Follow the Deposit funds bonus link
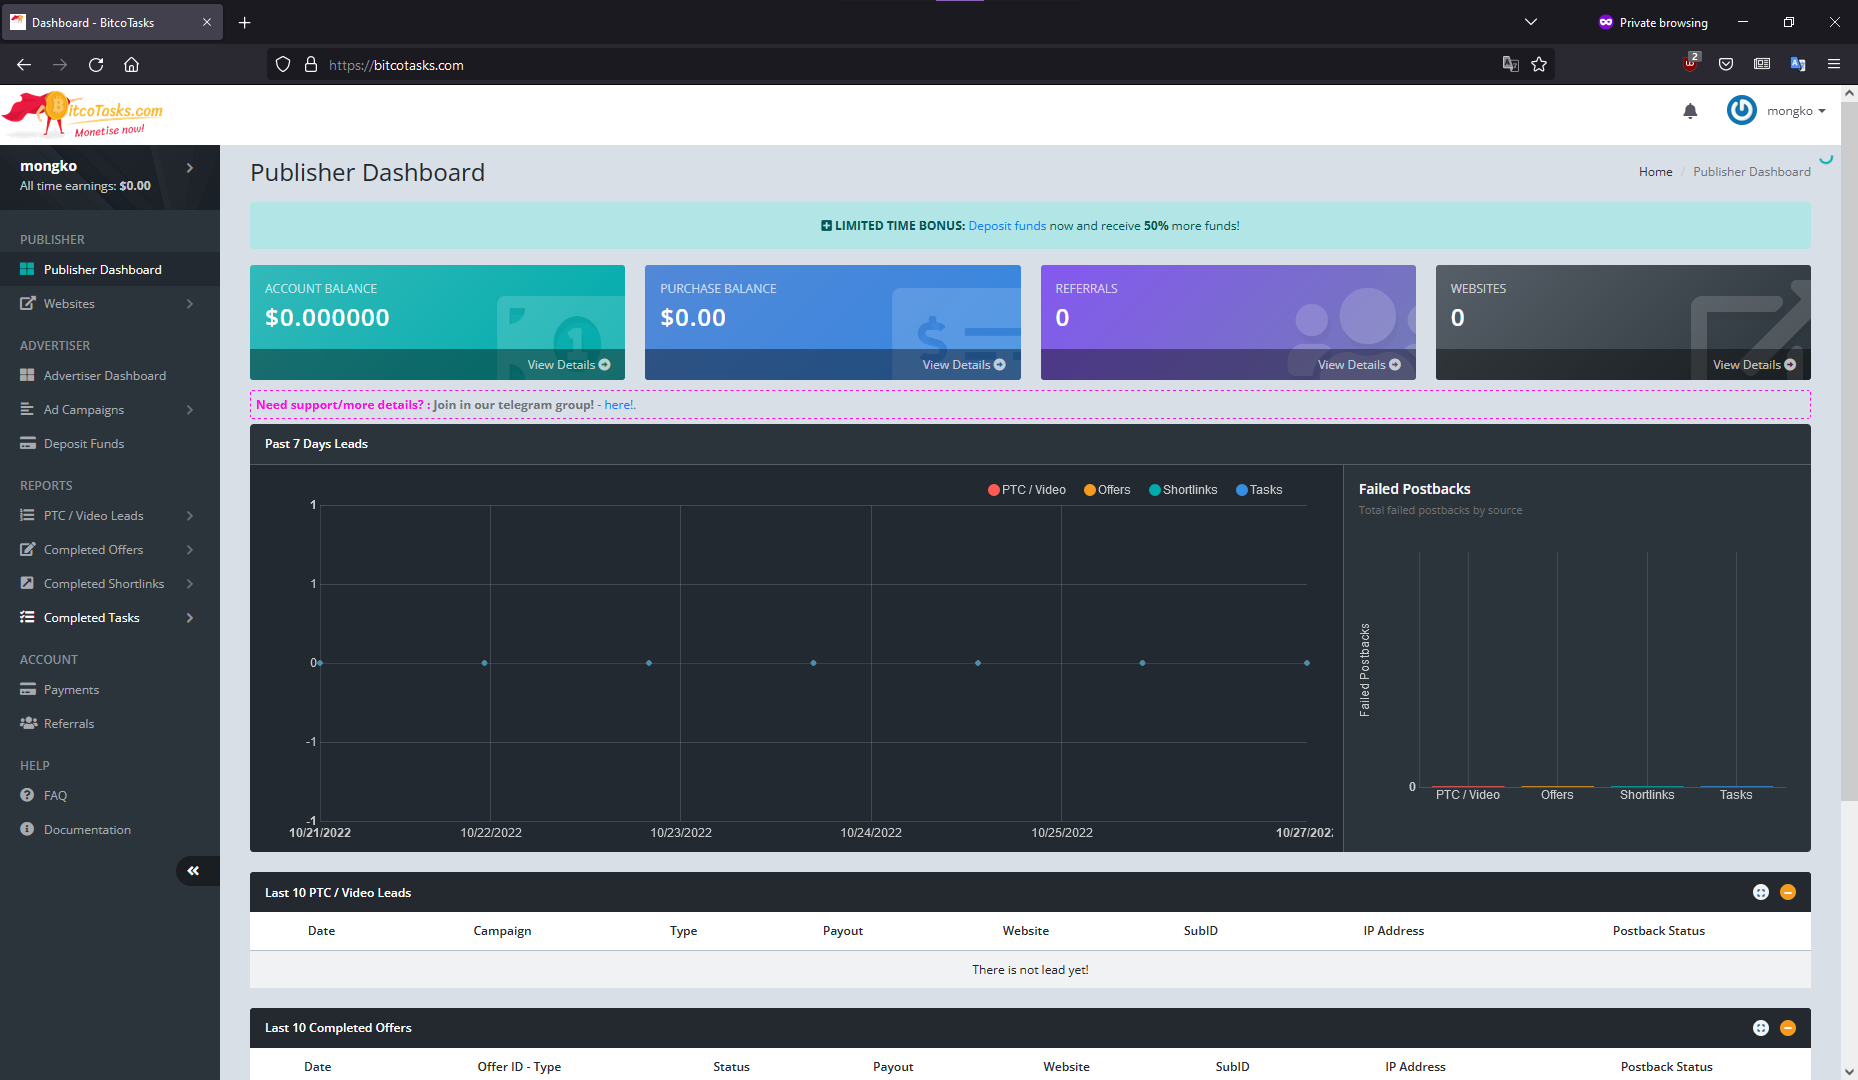This screenshot has height=1080, width=1858. point(1007,225)
